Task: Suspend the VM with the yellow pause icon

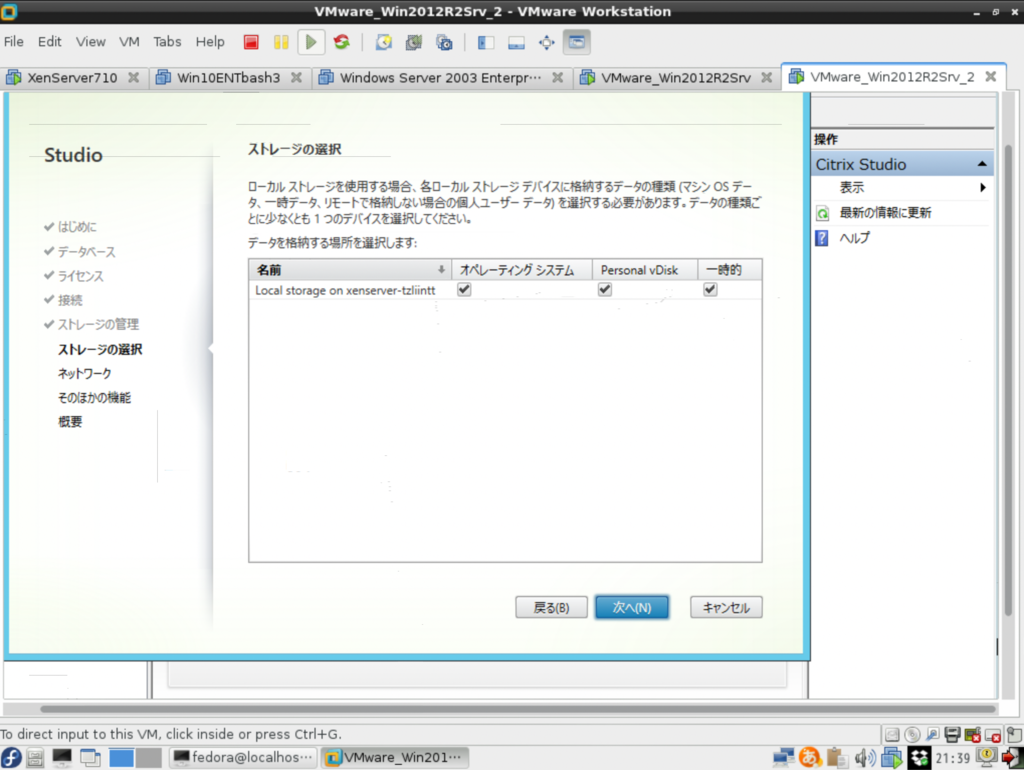Action: [x=281, y=42]
